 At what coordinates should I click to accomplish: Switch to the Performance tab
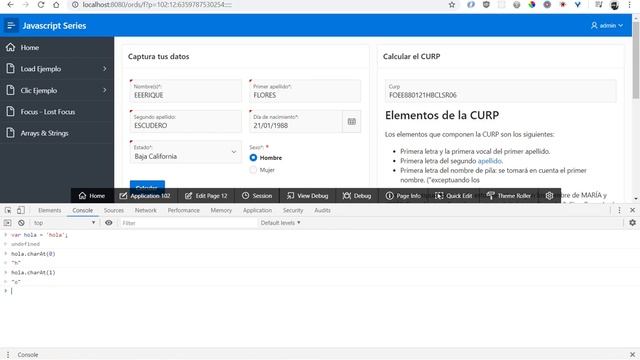tap(183, 210)
